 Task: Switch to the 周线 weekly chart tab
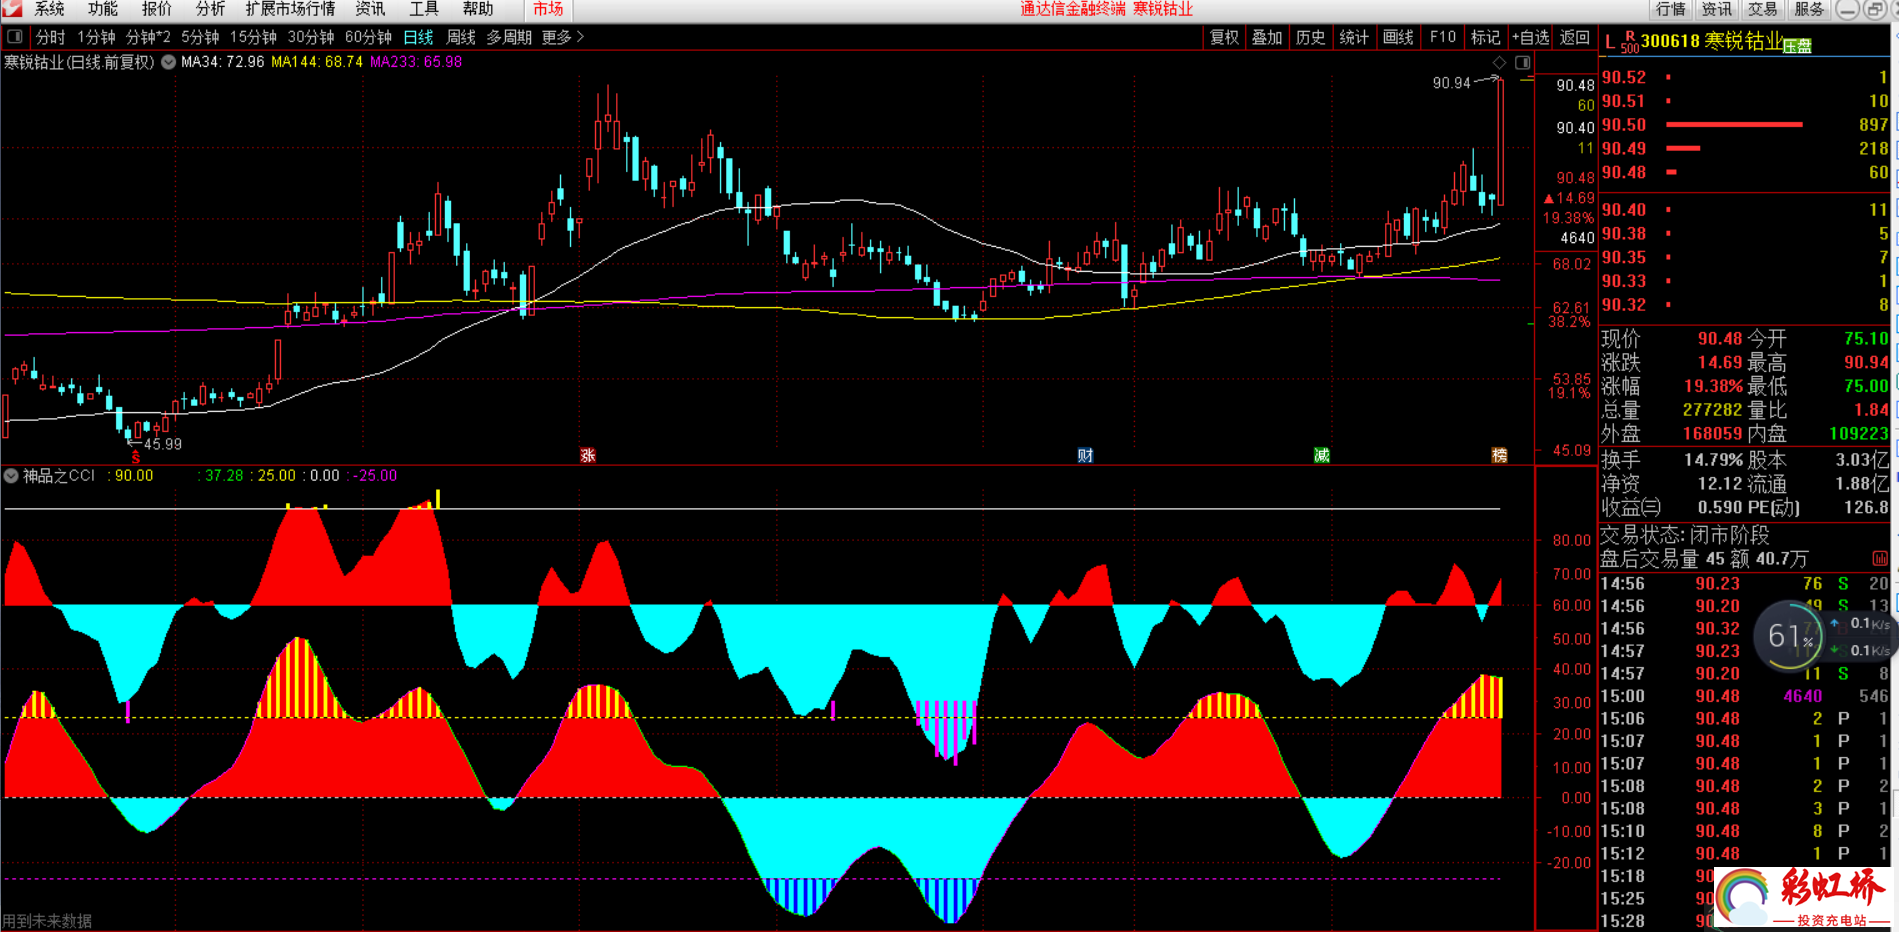[460, 37]
